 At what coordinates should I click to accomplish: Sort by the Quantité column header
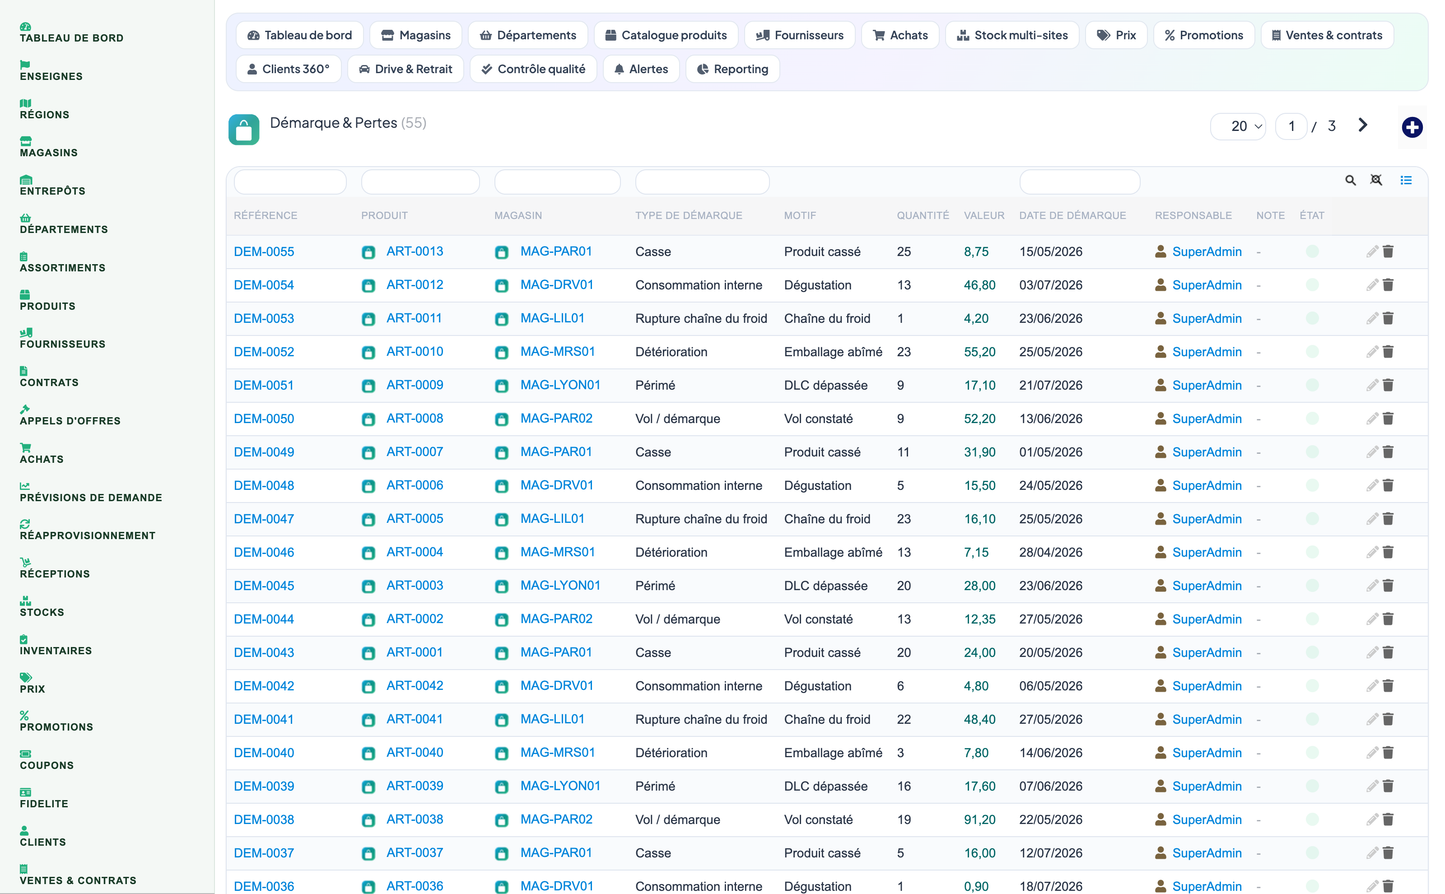[x=923, y=216]
